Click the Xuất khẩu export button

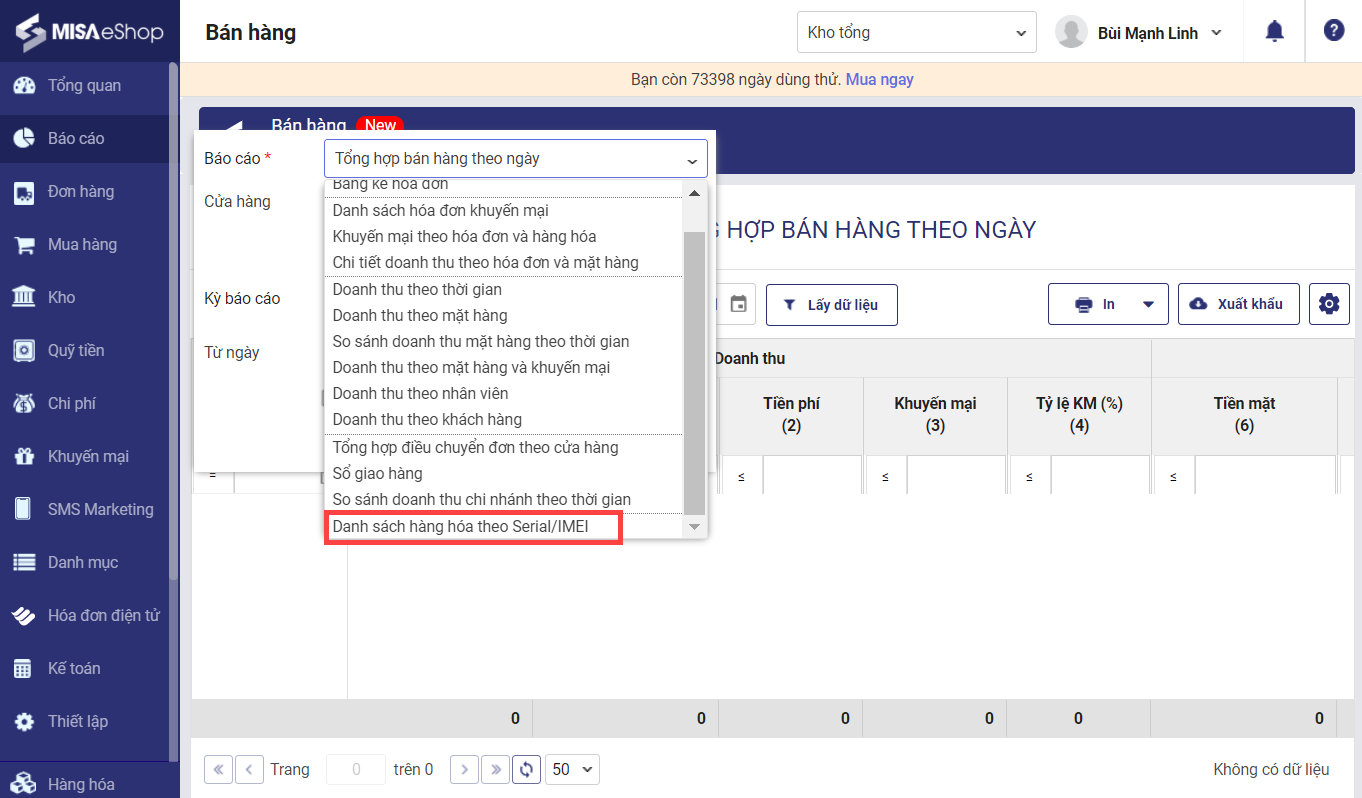pos(1238,304)
